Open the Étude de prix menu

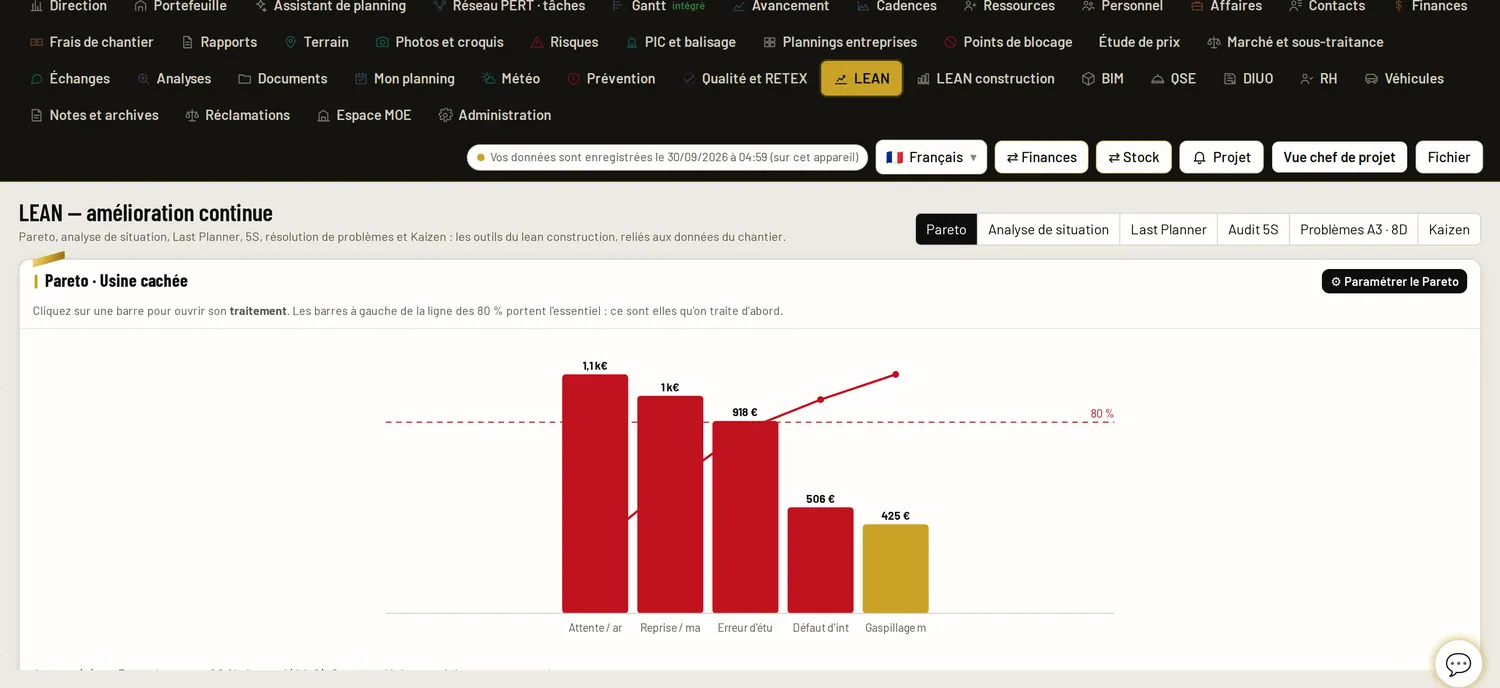coord(1139,42)
